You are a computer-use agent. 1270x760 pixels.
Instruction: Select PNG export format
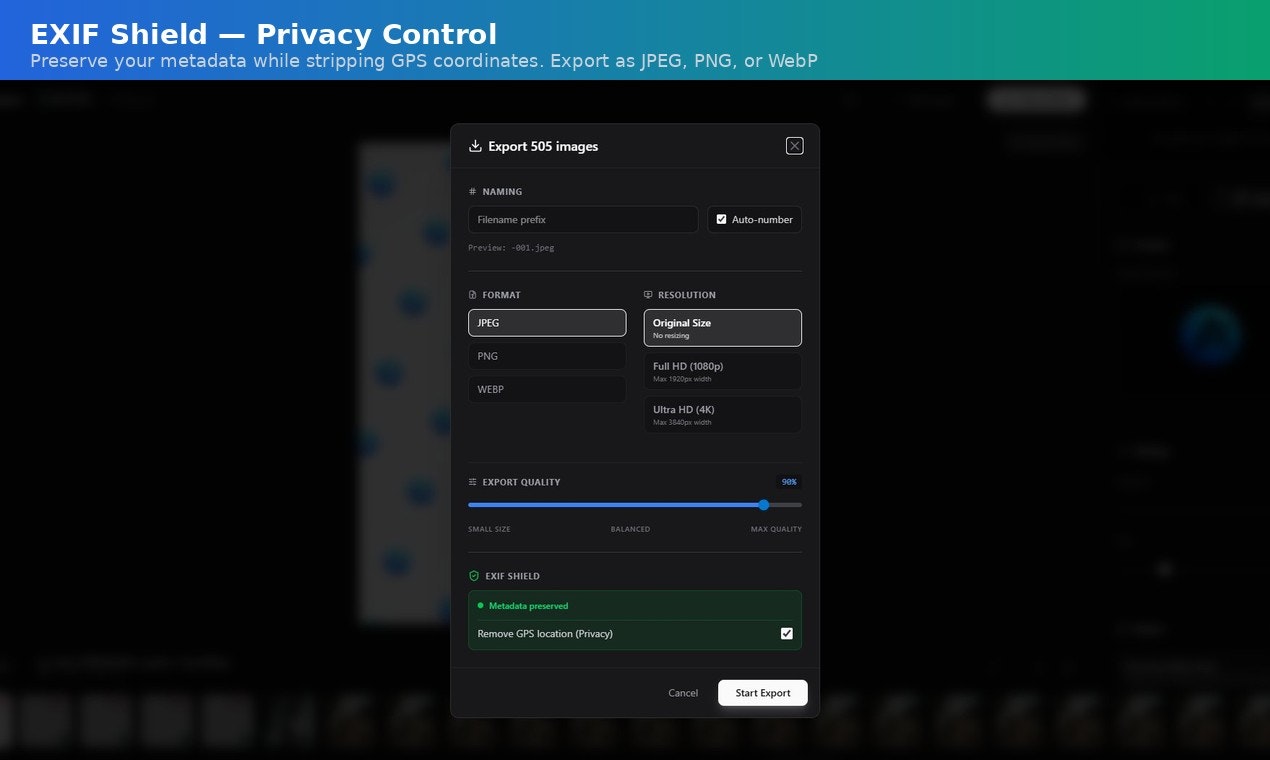[x=547, y=356]
